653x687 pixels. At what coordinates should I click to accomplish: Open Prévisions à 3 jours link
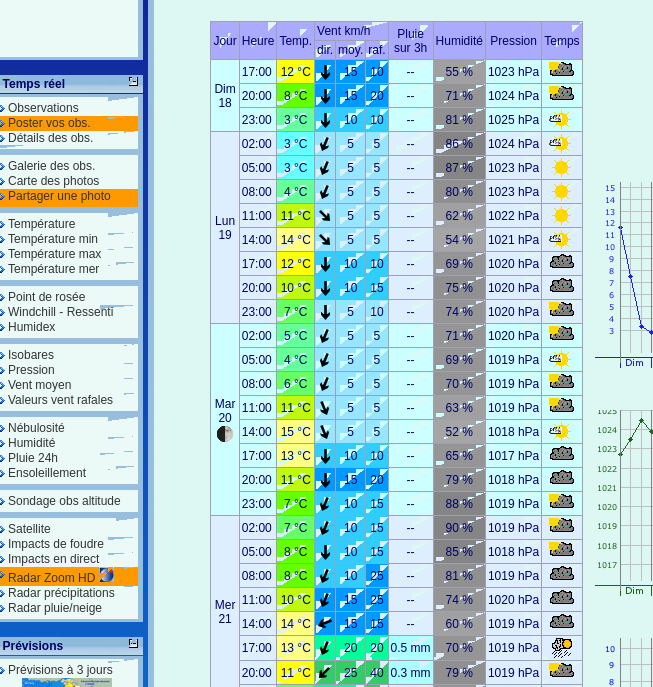click(60, 669)
